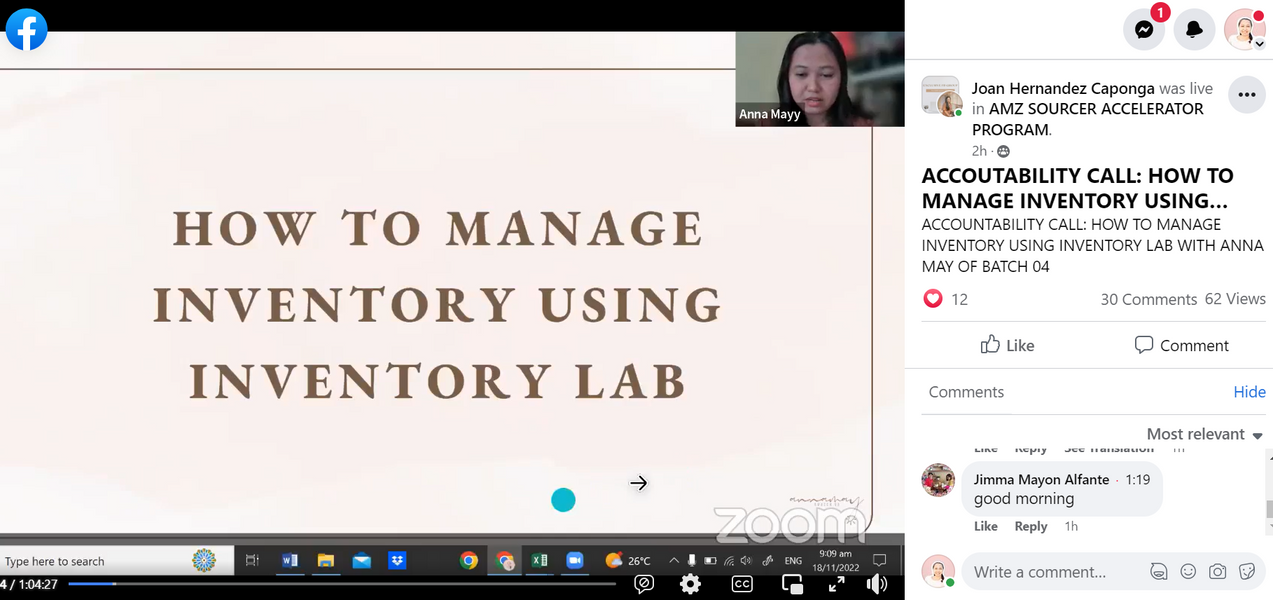Image resolution: width=1273 pixels, height=600 pixels.
Task: Enter fullscreen video mode
Action: pyautogui.click(x=837, y=584)
